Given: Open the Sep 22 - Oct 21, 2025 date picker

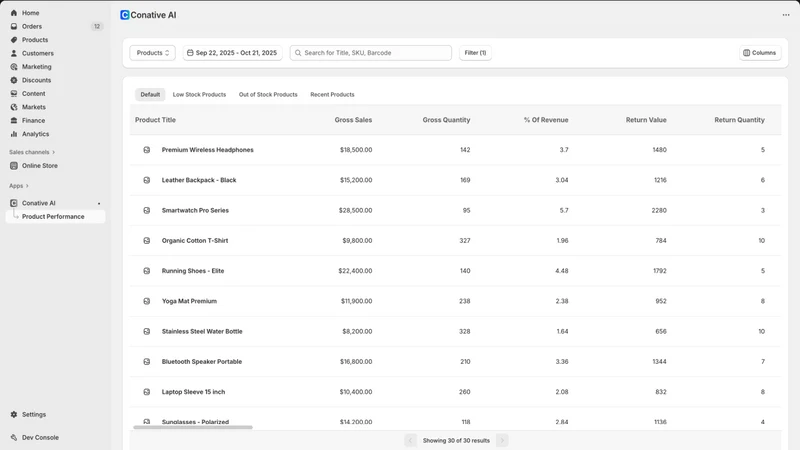Looking at the screenshot, I should click(233, 53).
